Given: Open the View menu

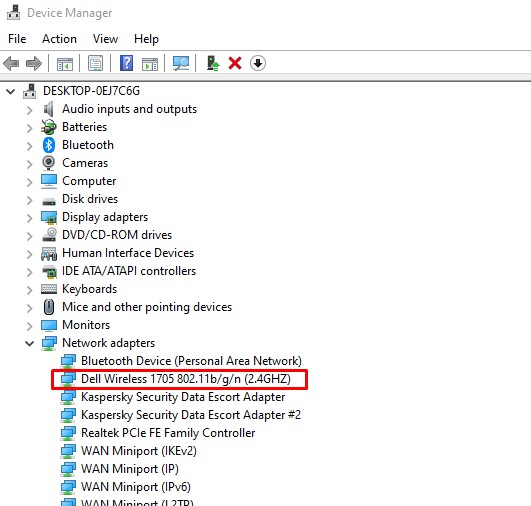Looking at the screenshot, I should tap(105, 39).
